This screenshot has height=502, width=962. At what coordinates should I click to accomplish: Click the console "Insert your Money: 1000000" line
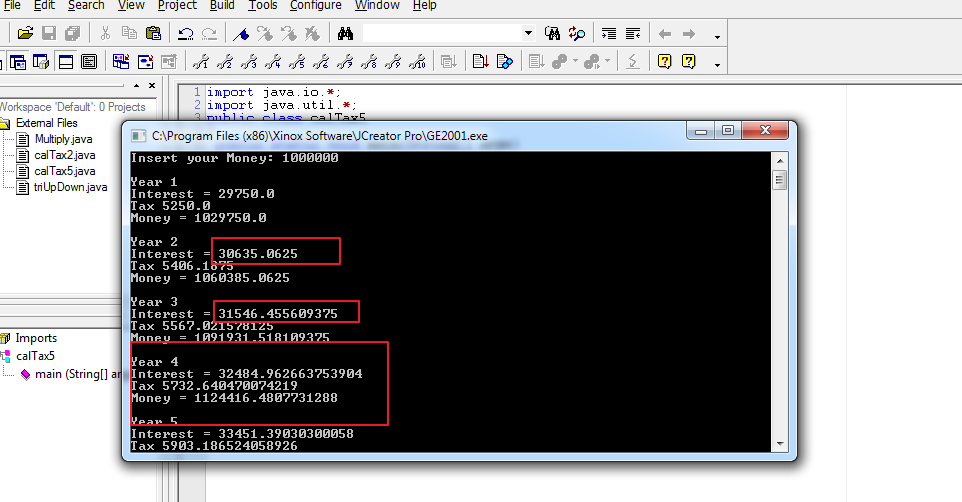234,158
